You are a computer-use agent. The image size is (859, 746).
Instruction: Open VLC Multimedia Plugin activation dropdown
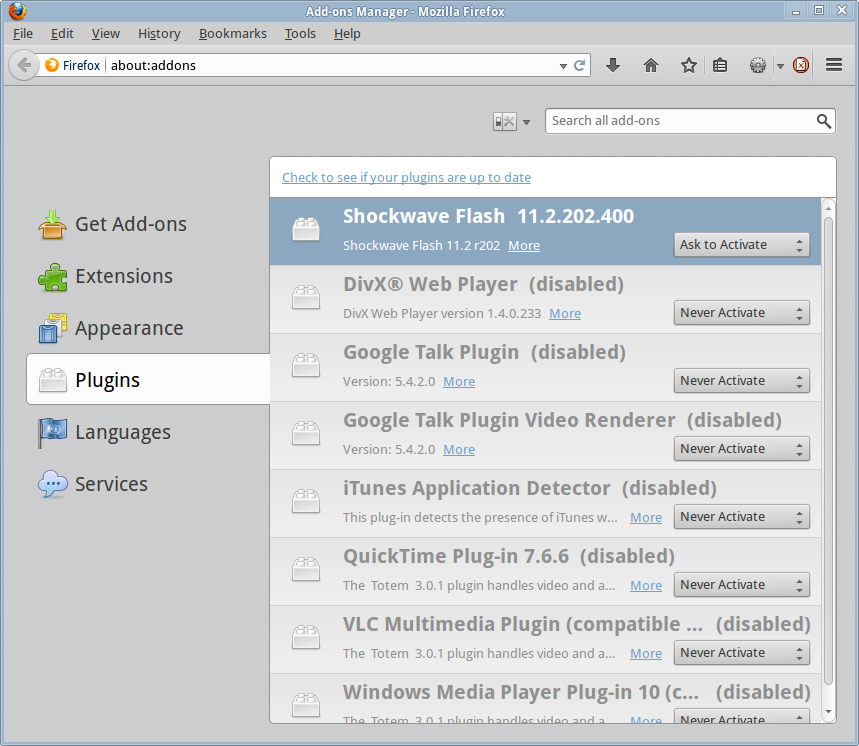point(741,652)
